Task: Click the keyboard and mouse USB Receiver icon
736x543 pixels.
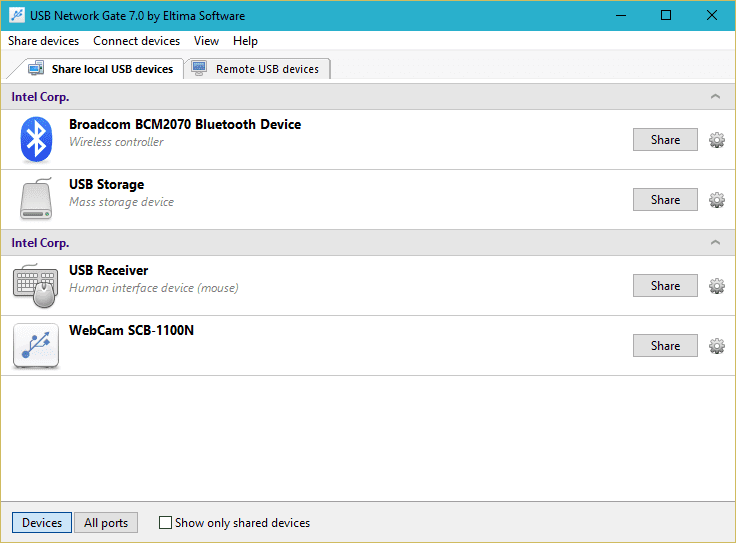Action: point(36,286)
